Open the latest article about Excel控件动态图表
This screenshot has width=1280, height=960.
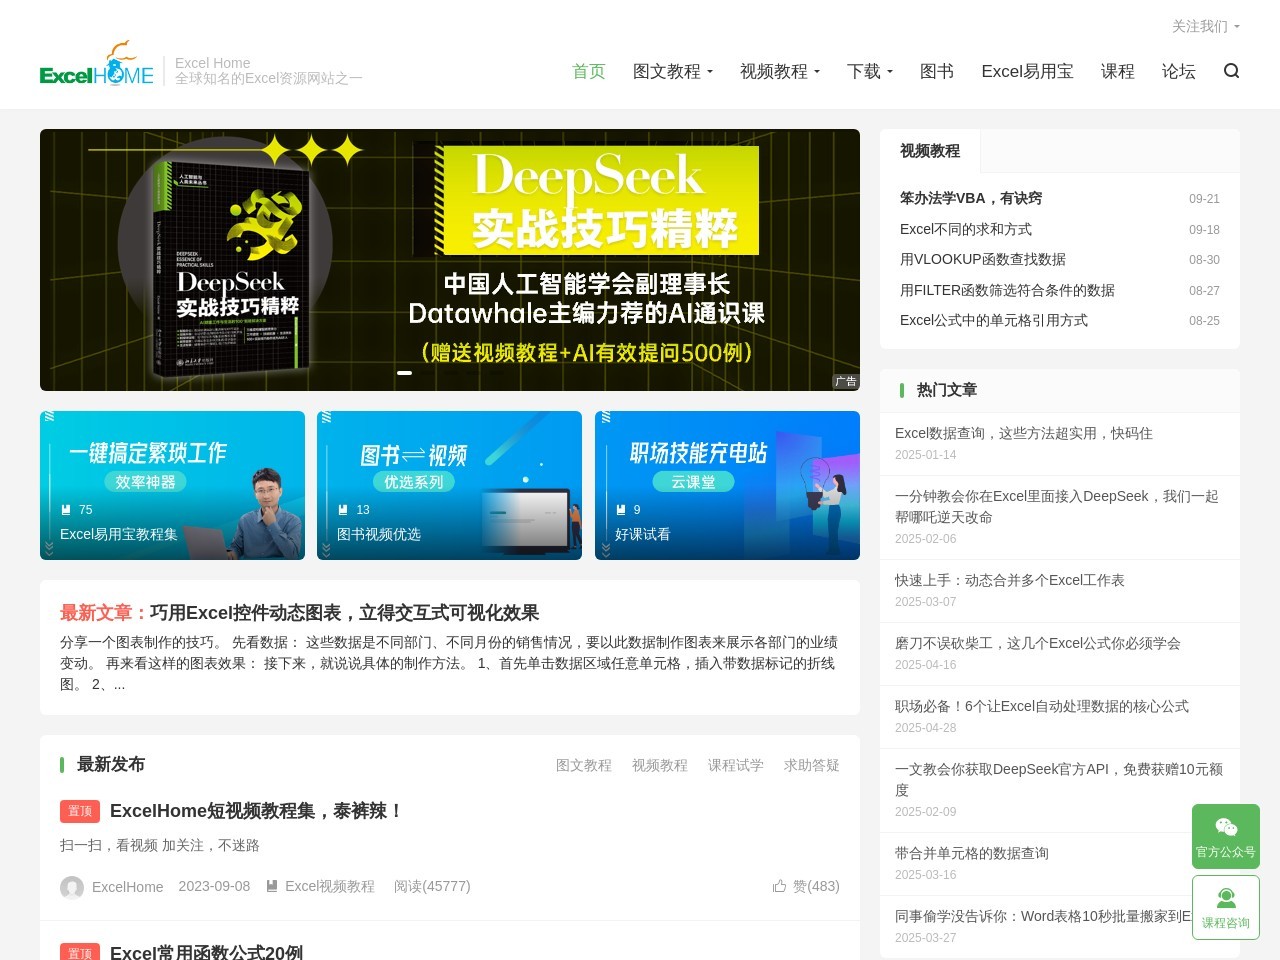pyautogui.click(x=344, y=613)
